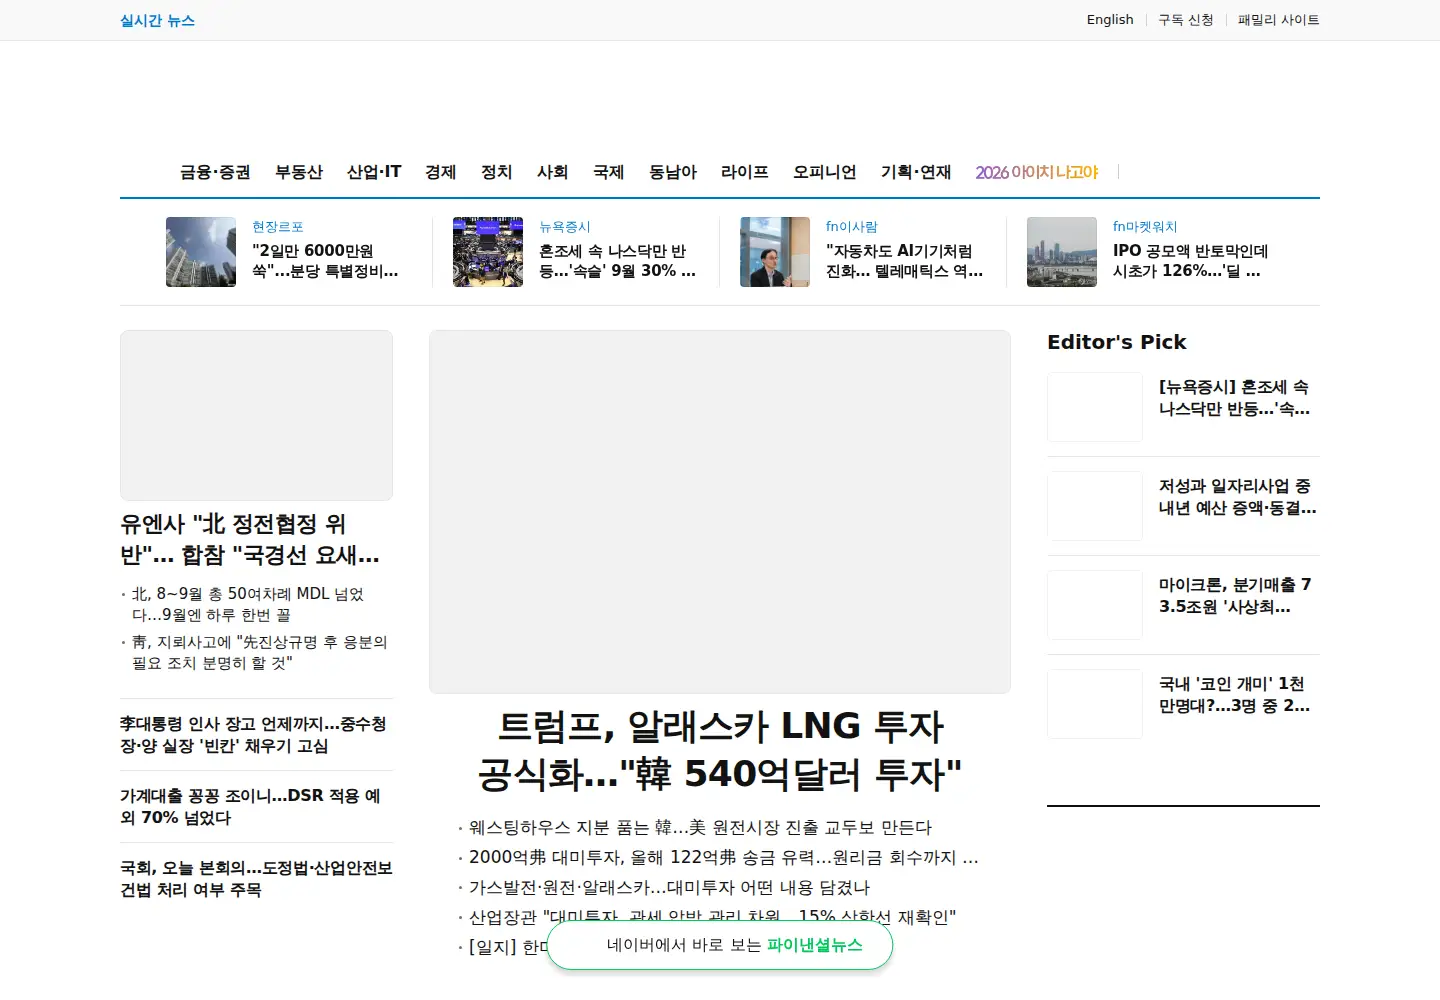The width and height of the screenshot is (1440, 1000).
Task: Click the thumbnail beside the [뉴욕증시] pick
Action: [x=1095, y=407]
